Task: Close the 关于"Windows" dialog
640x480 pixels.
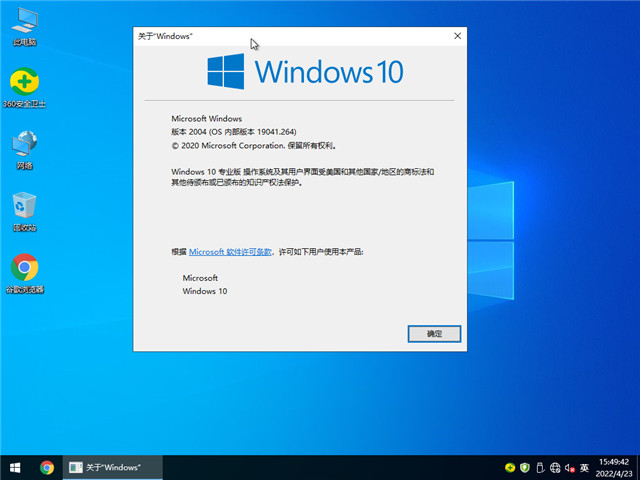Action: [457, 36]
